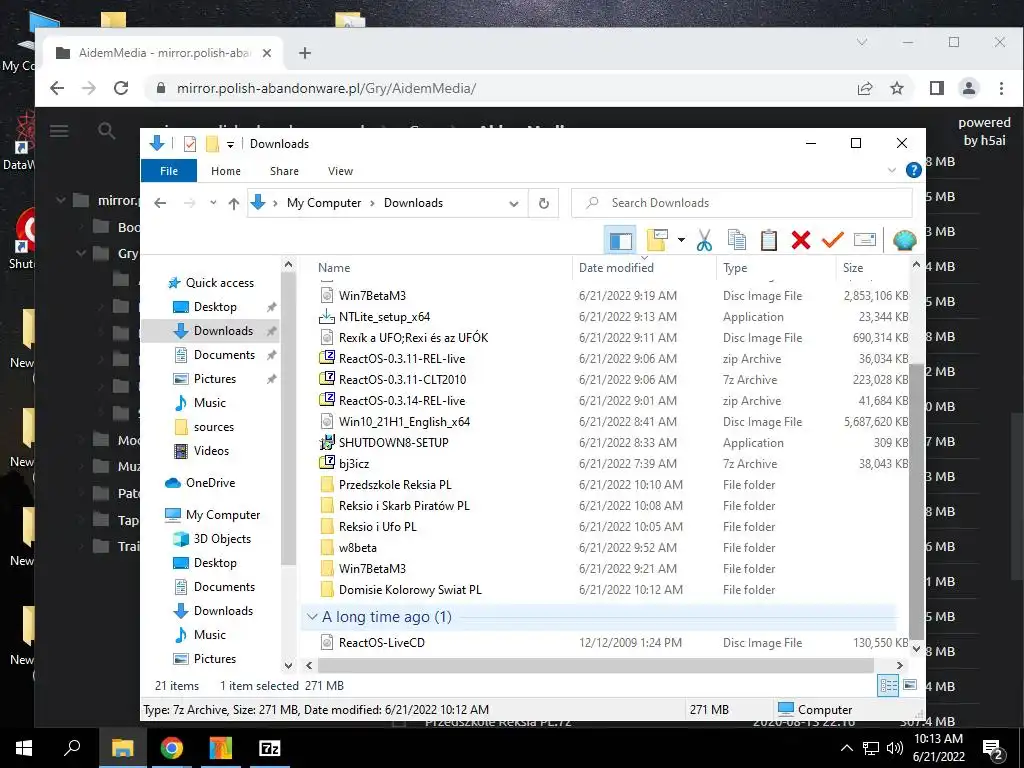Click the Search Downloads field
The height and width of the screenshot is (768, 1024).
[x=741, y=203]
